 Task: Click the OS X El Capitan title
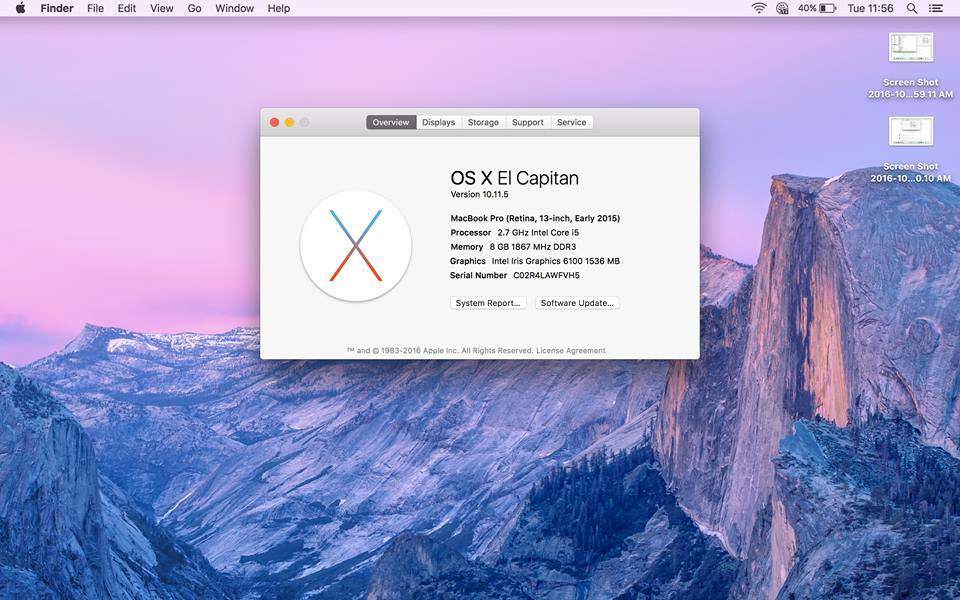(x=514, y=178)
